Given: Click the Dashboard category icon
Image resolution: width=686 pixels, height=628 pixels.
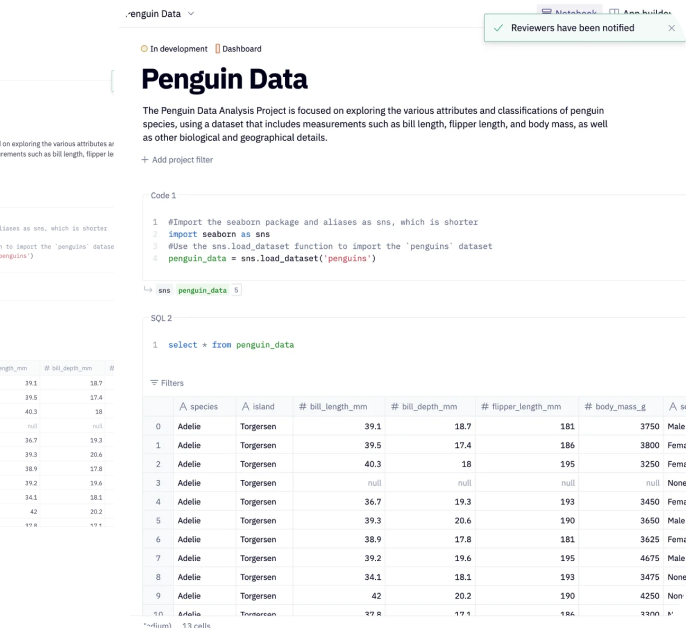Looking at the screenshot, I should pos(217,49).
